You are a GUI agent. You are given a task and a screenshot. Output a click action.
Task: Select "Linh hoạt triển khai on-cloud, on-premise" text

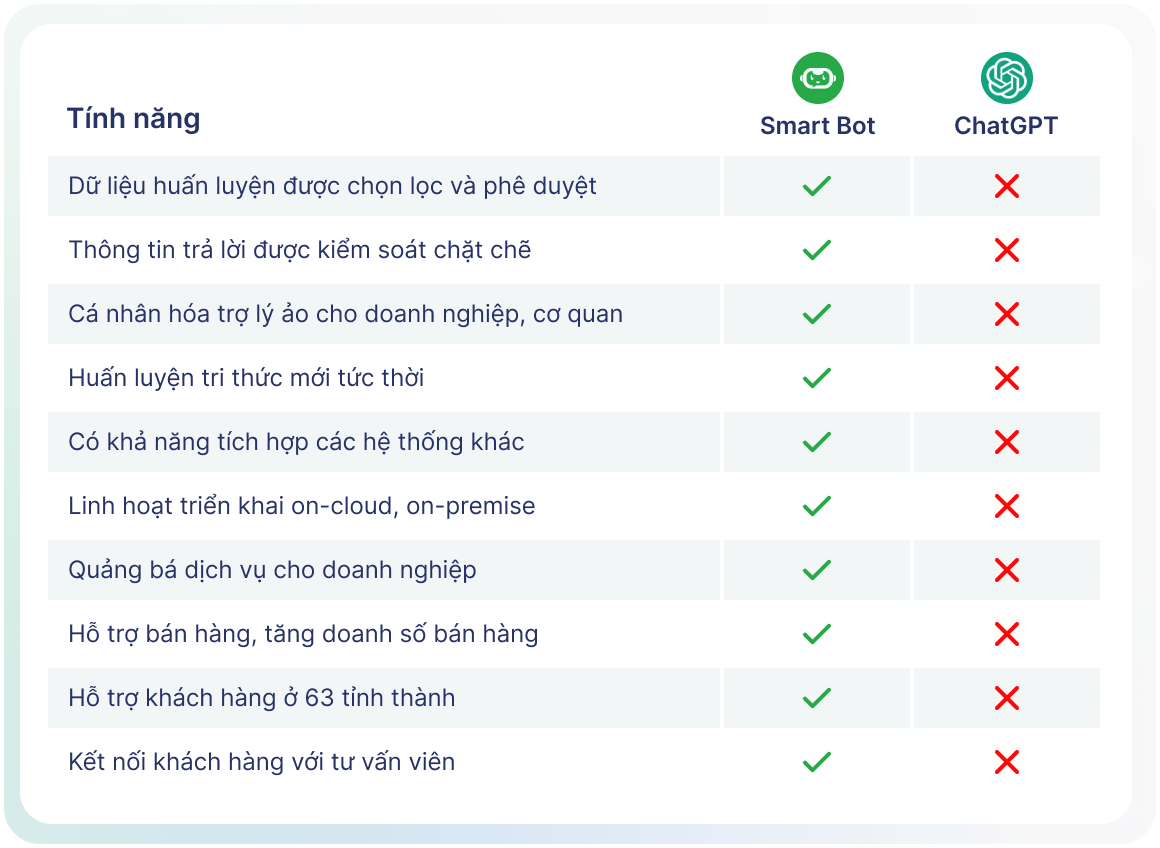301,506
